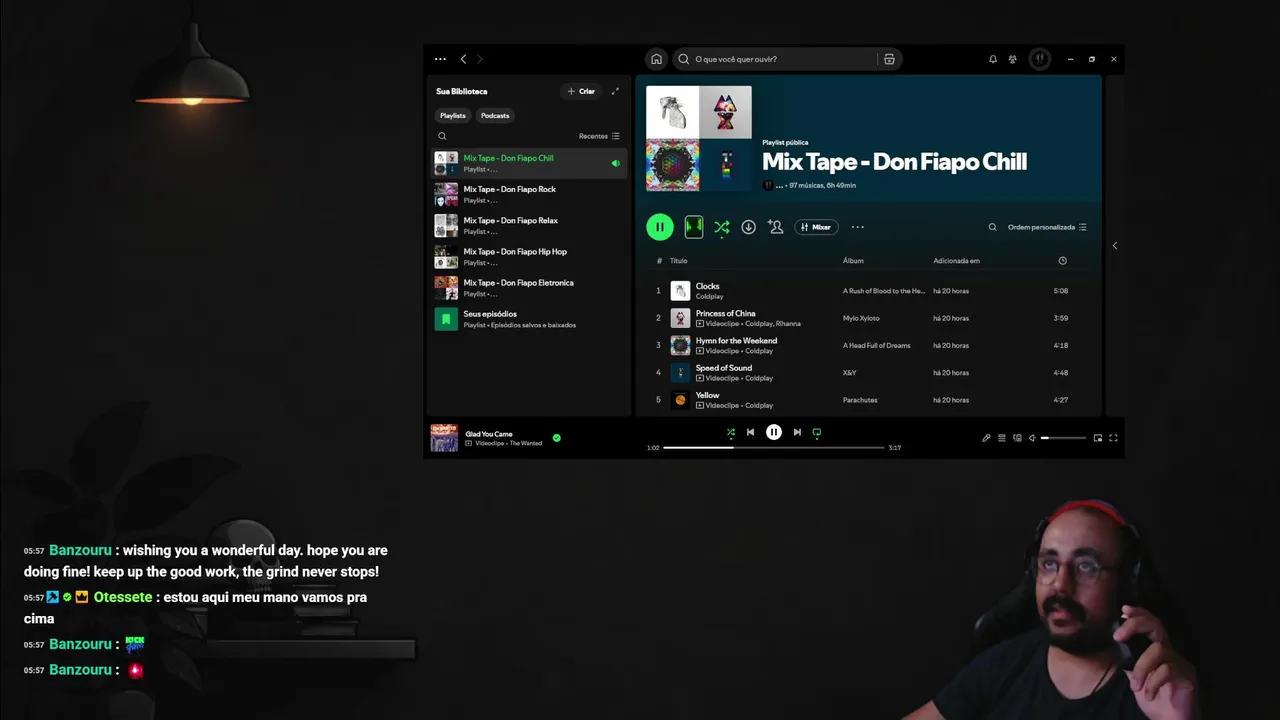
Task: Open album A Head Full of Dreams link
Action: [877, 346]
